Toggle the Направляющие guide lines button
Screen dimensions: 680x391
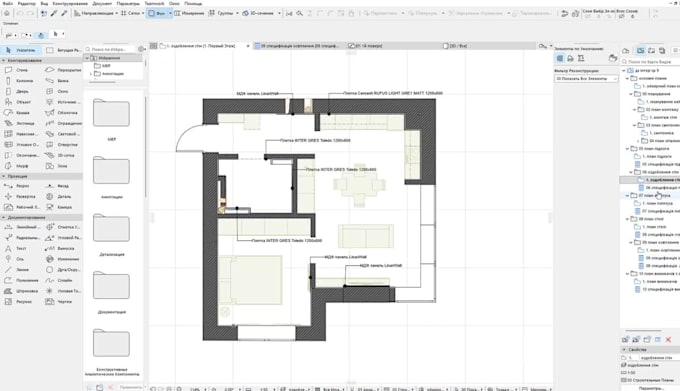95,13
